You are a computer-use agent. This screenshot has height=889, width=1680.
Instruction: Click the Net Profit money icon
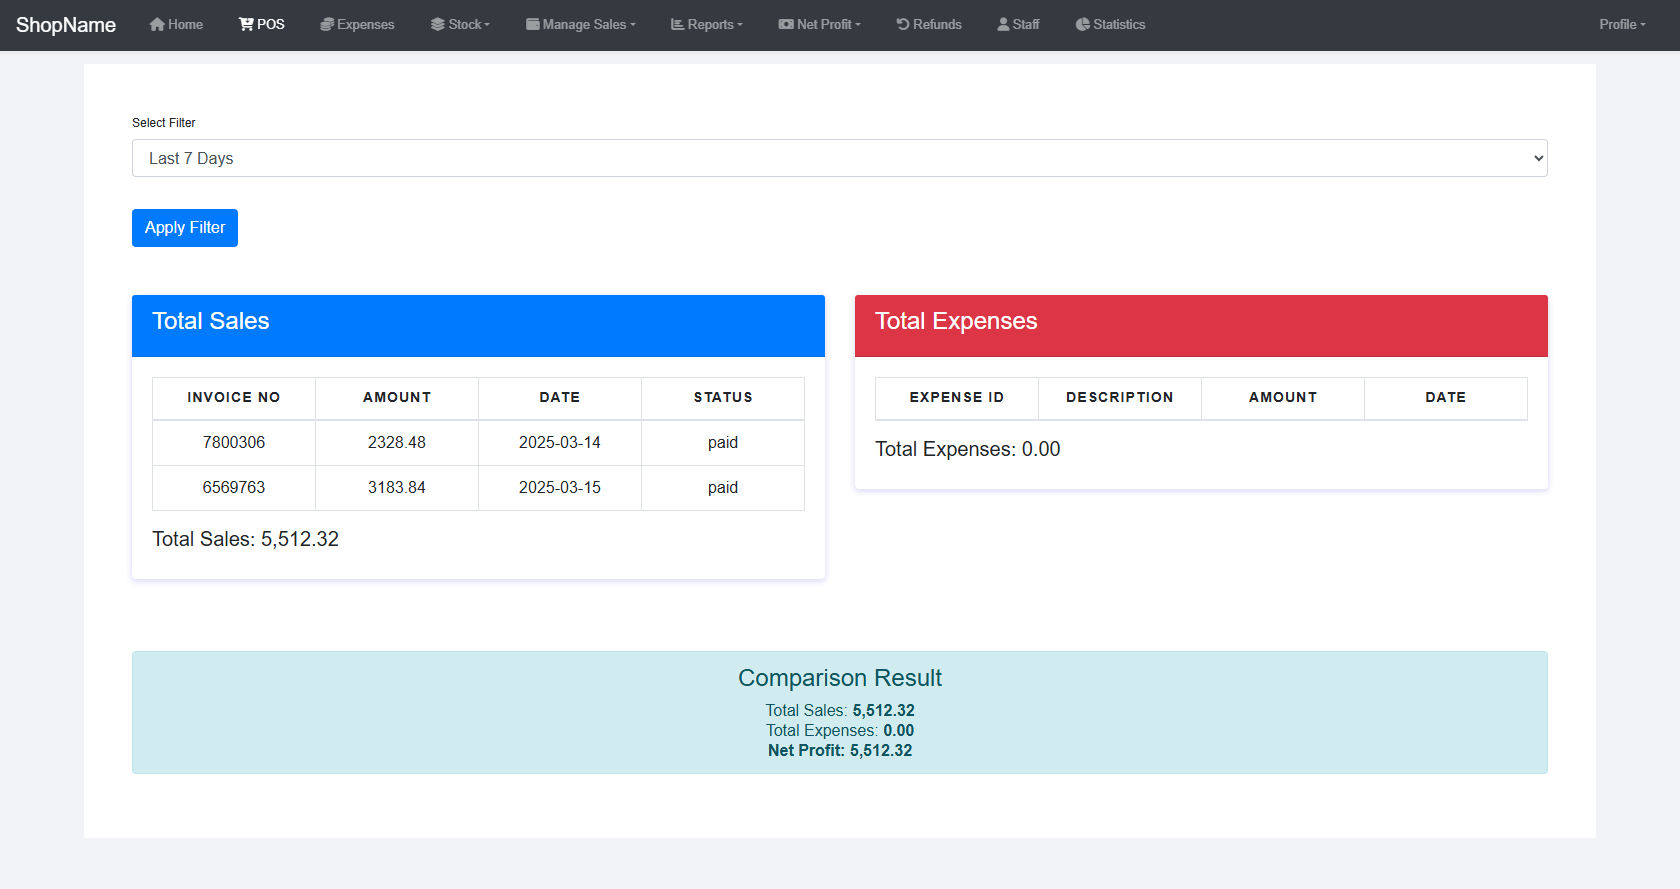[786, 24]
